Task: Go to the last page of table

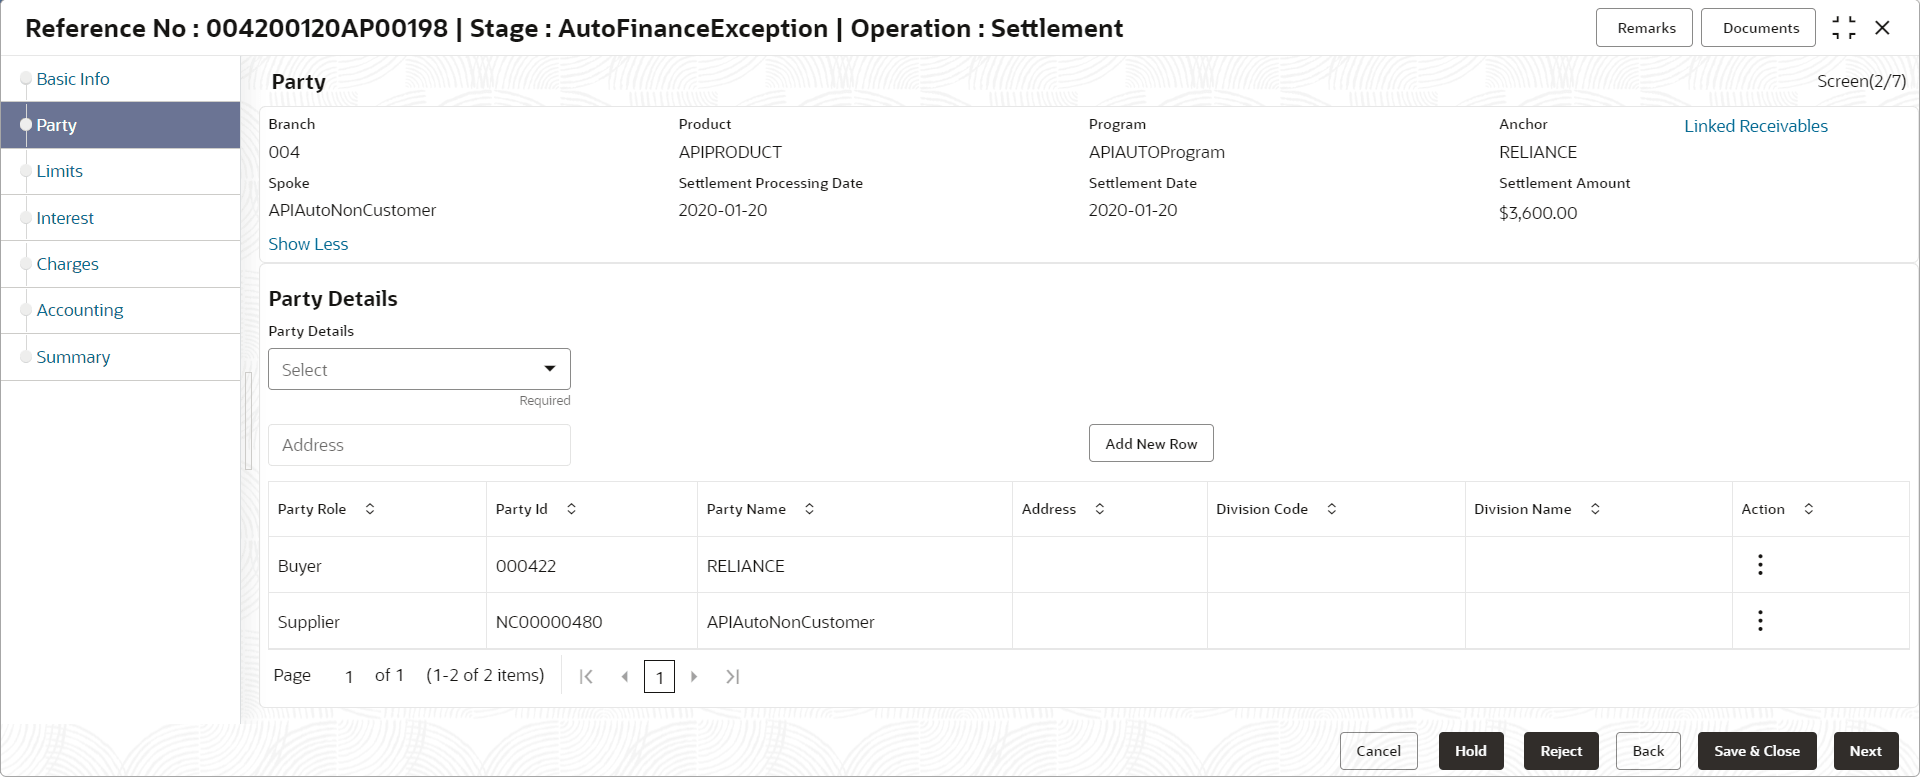Action: click(732, 677)
